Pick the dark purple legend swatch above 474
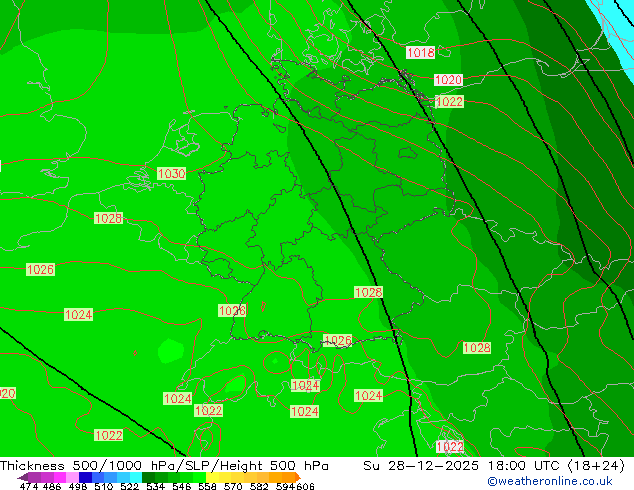This screenshot has height=490, width=634. coord(34,477)
